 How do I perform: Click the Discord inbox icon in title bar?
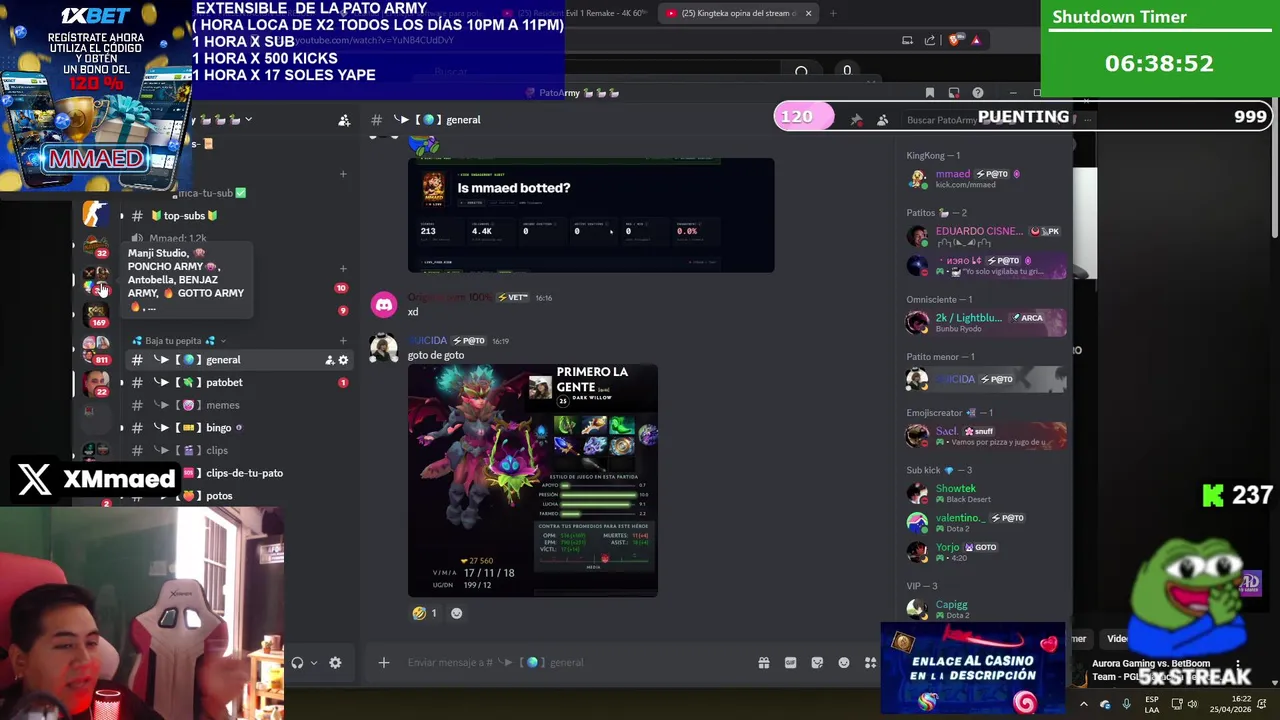(954, 93)
